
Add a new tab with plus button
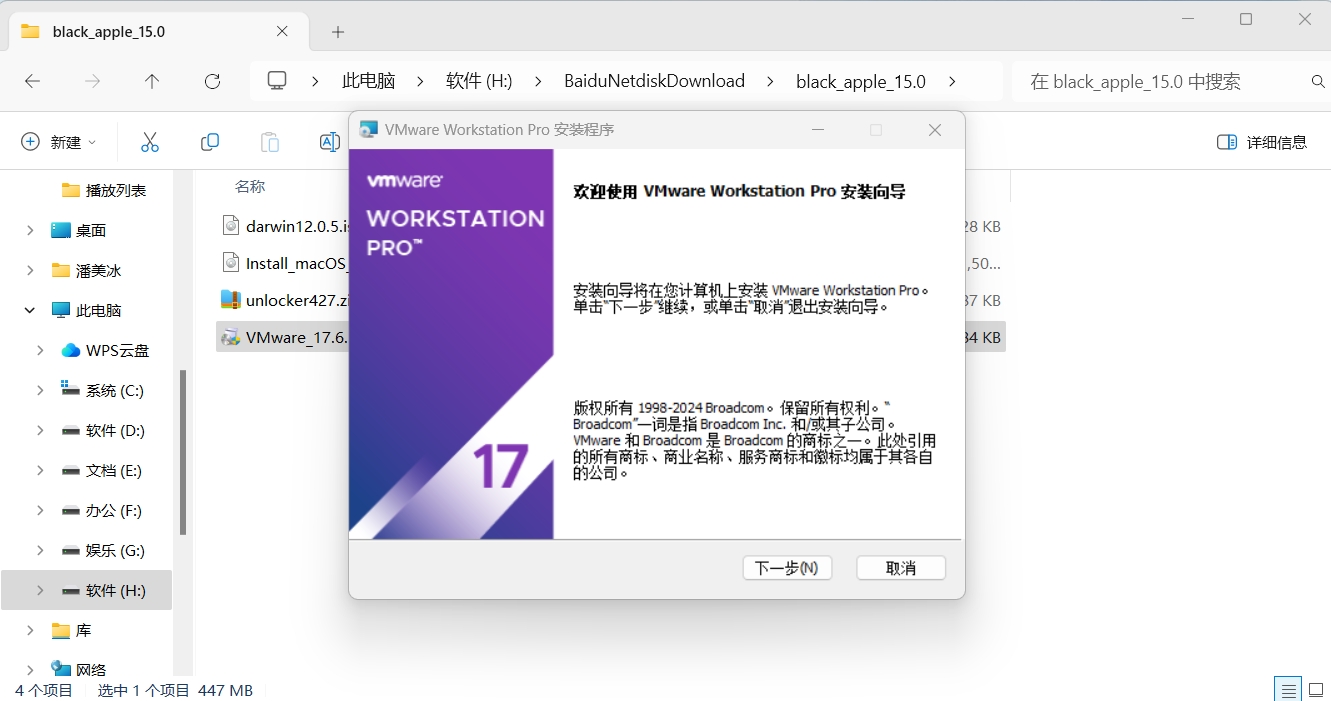[x=338, y=31]
